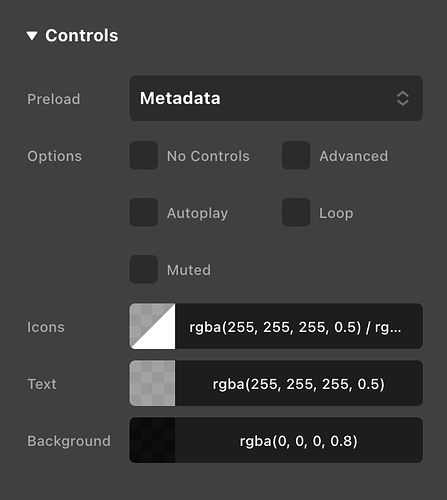Image resolution: width=447 pixels, height=500 pixels.
Task: Open the Preload Metadata dropdown
Action: (276, 98)
